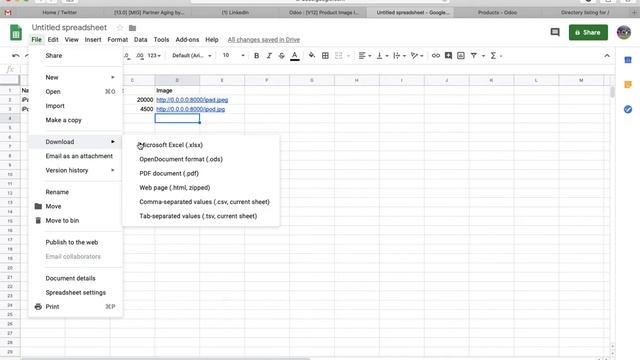Click the move-to-folder icon beside the title
The width and height of the screenshot is (640, 360).
(x=132, y=28)
